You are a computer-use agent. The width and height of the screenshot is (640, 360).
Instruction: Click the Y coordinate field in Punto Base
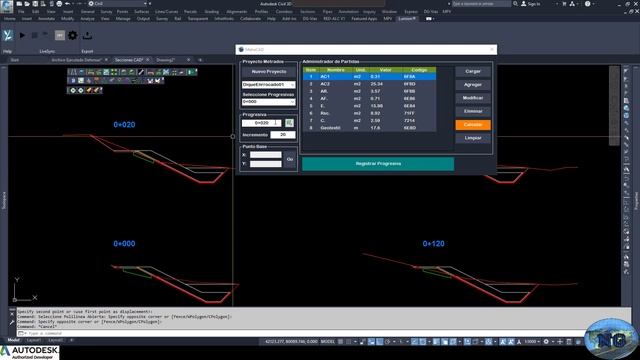(x=266, y=164)
